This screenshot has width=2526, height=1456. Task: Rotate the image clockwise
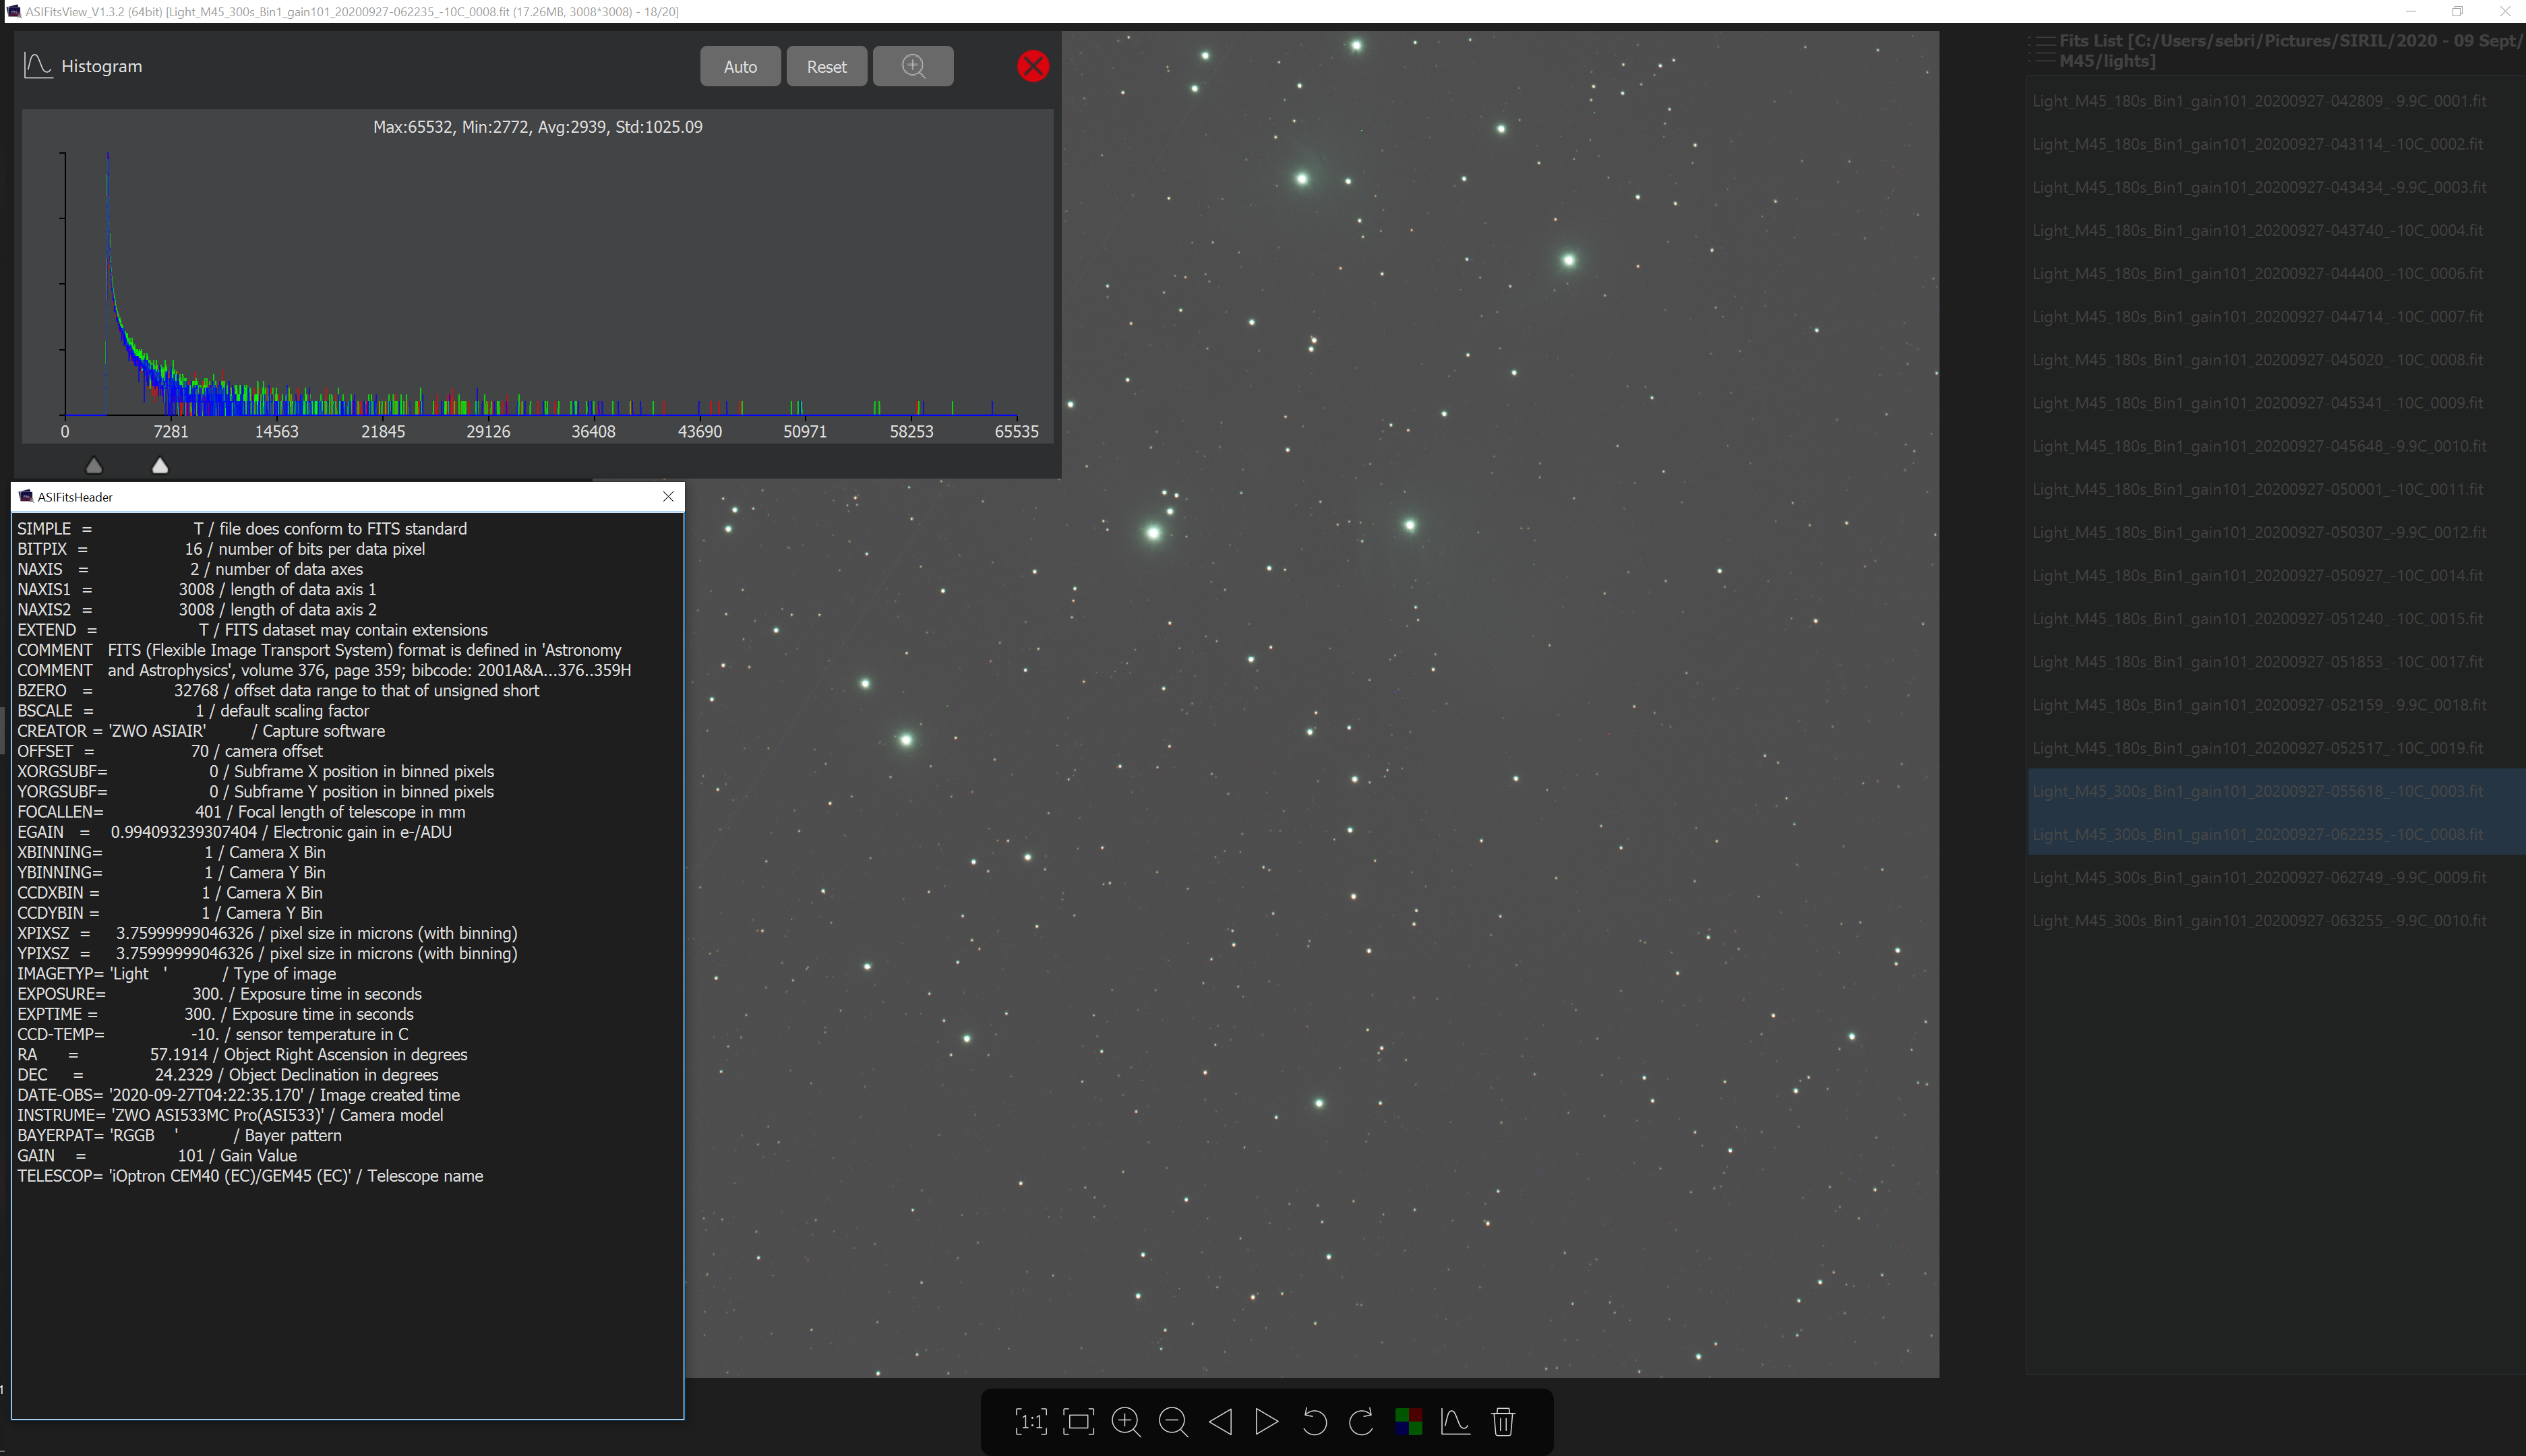click(x=1361, y=1421)
